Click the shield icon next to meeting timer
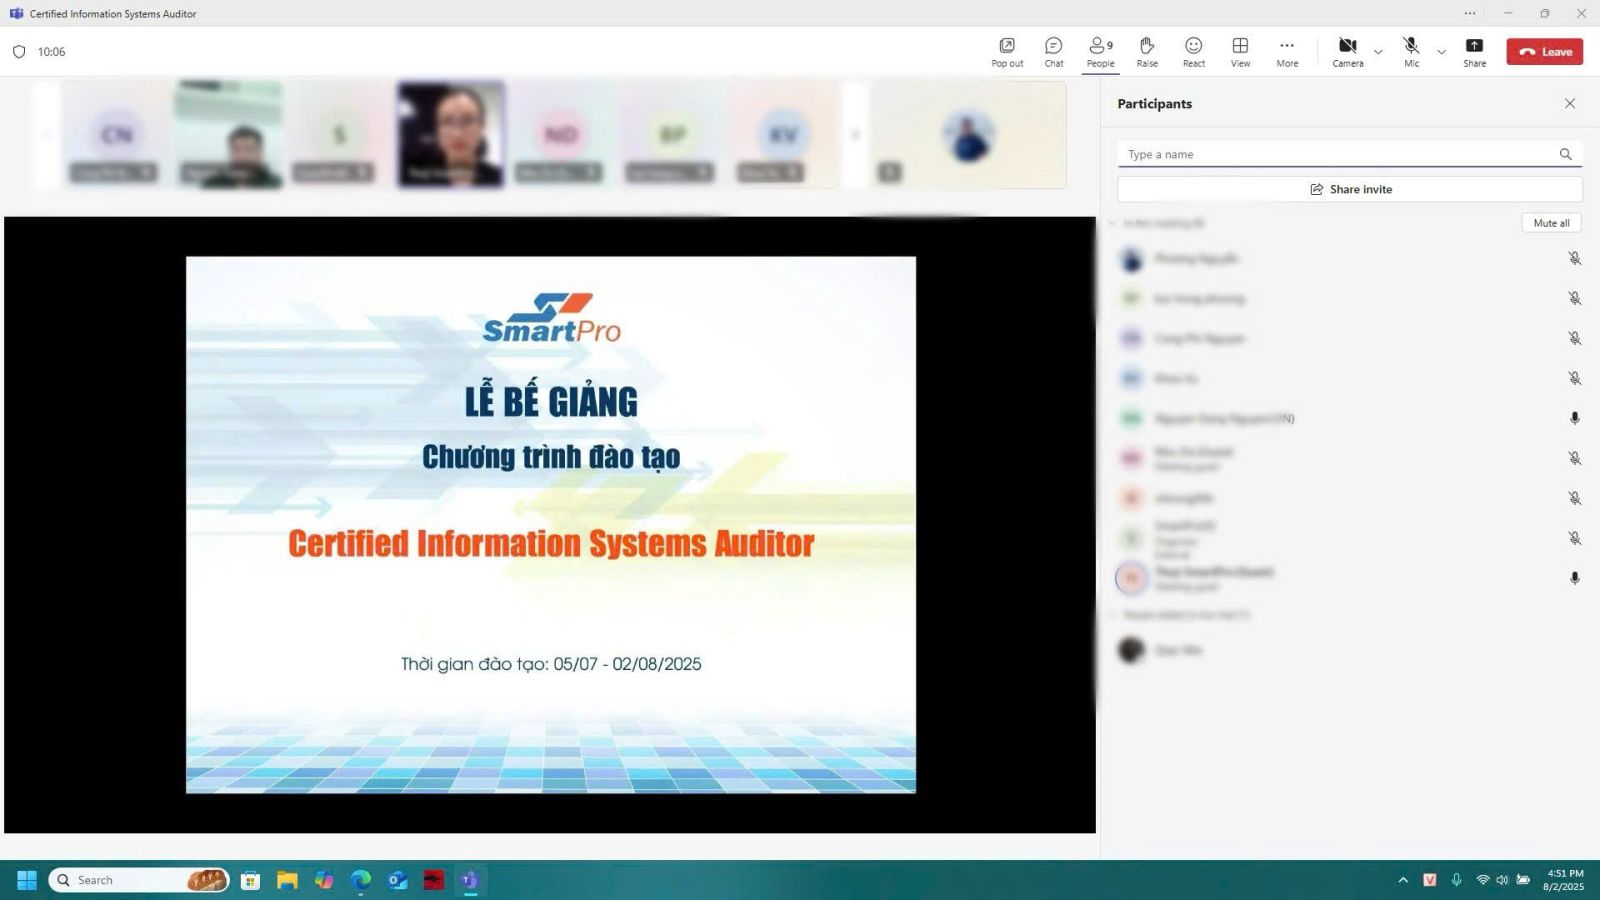 pyautogui.click(x=19, y=52)
